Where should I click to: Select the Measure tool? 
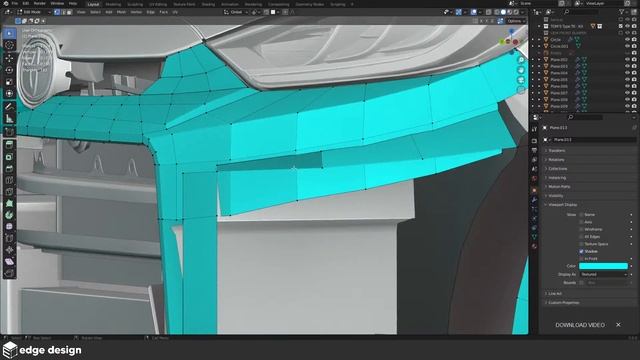point(9,119)
